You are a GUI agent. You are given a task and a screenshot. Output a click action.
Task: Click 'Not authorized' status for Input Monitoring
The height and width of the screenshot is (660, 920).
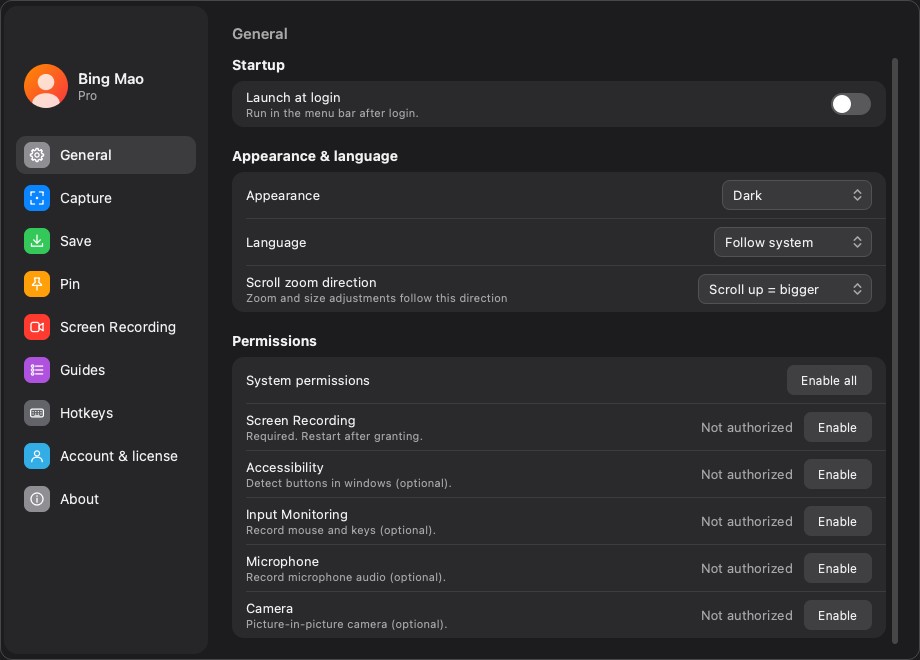click(x=746, y=522)
